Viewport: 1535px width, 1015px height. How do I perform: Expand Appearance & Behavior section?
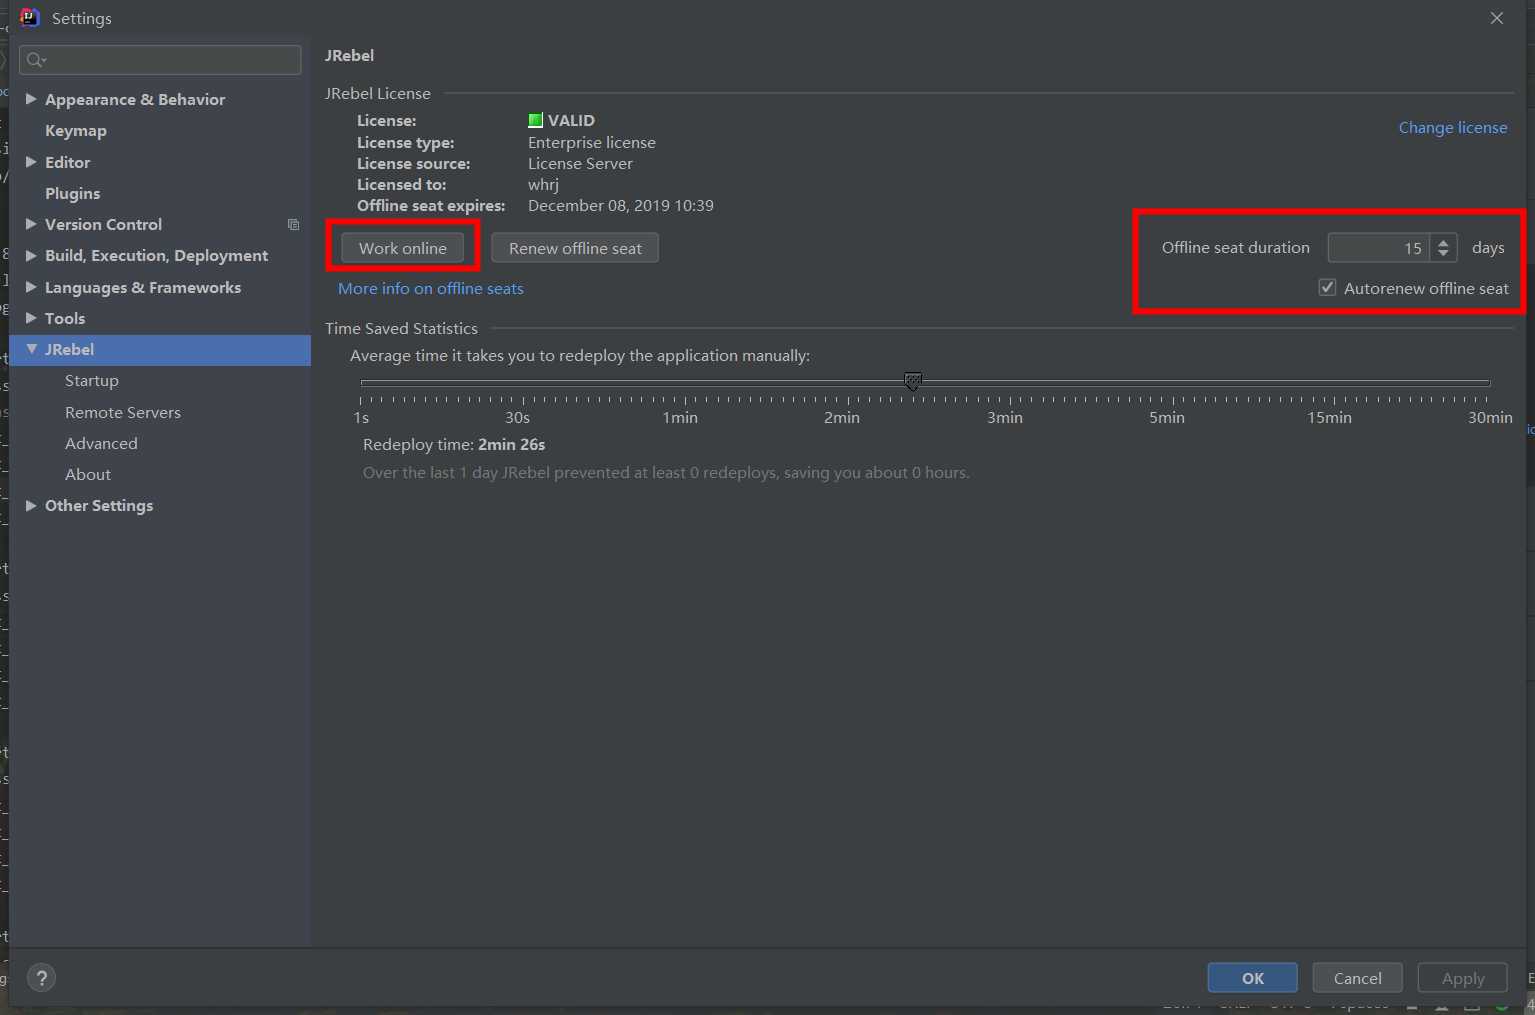pos(31,99)
